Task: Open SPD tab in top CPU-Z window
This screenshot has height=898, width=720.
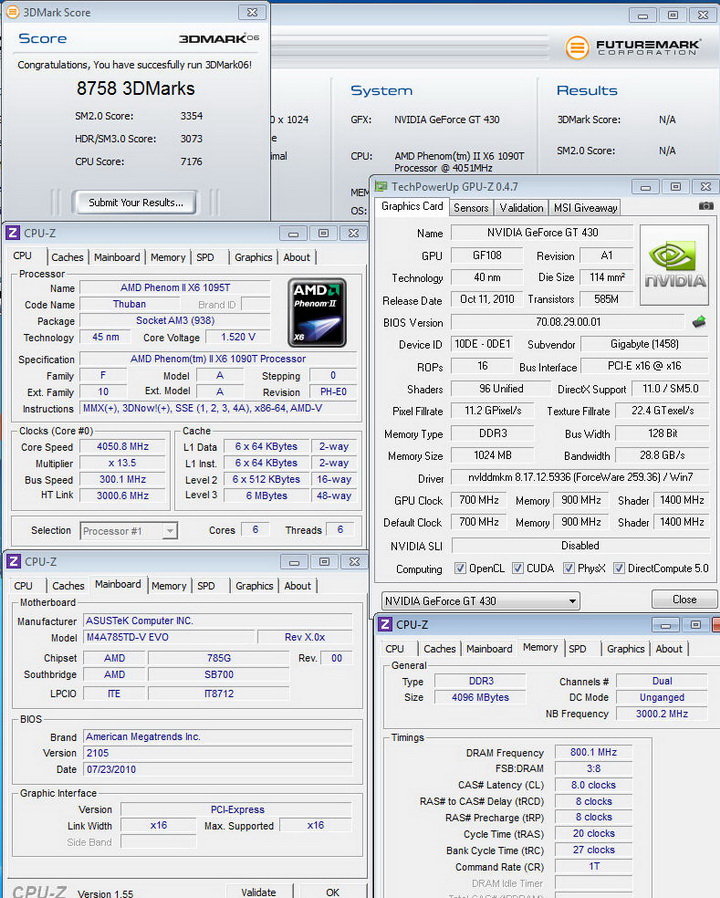Action: click(205, 257)
